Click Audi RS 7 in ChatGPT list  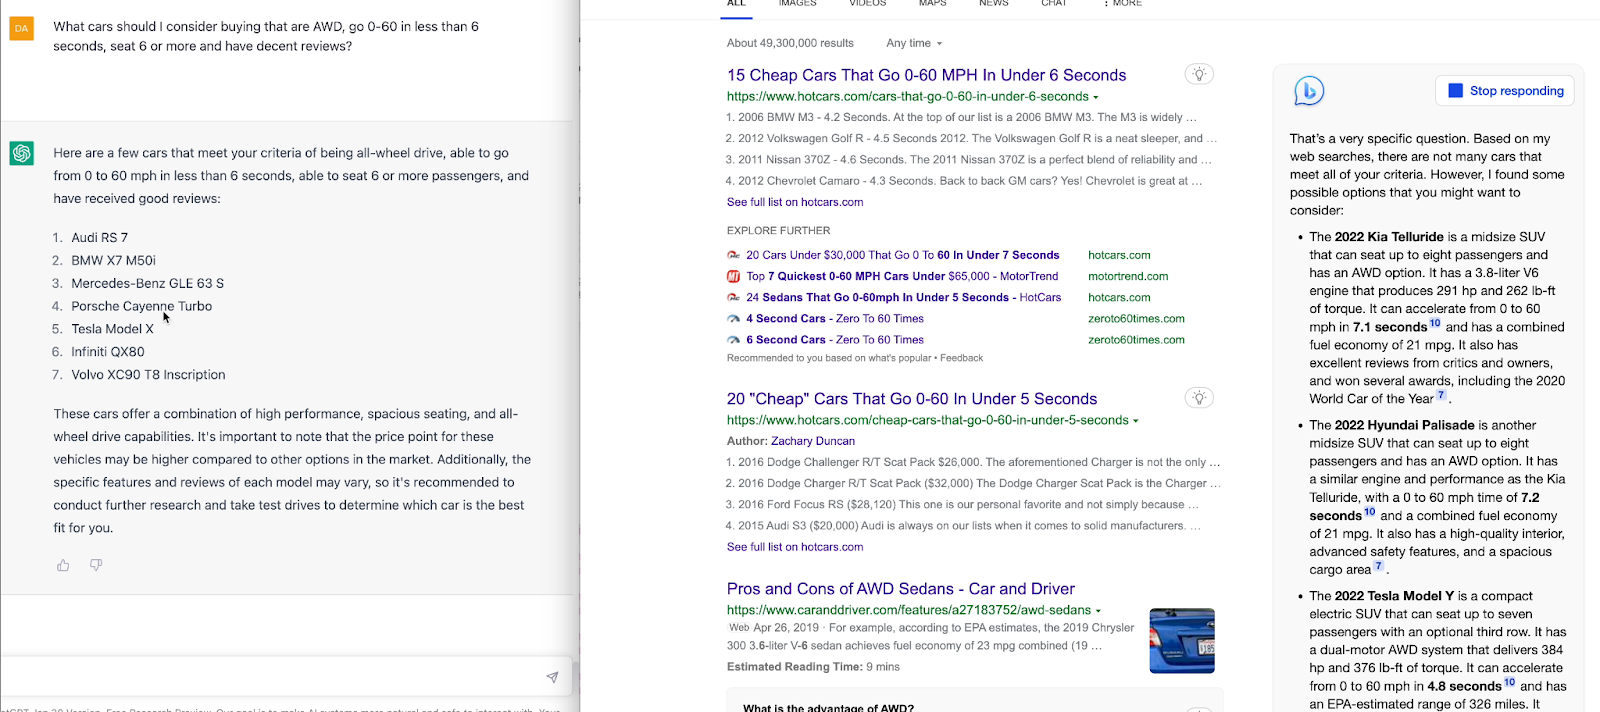[99, 238]
